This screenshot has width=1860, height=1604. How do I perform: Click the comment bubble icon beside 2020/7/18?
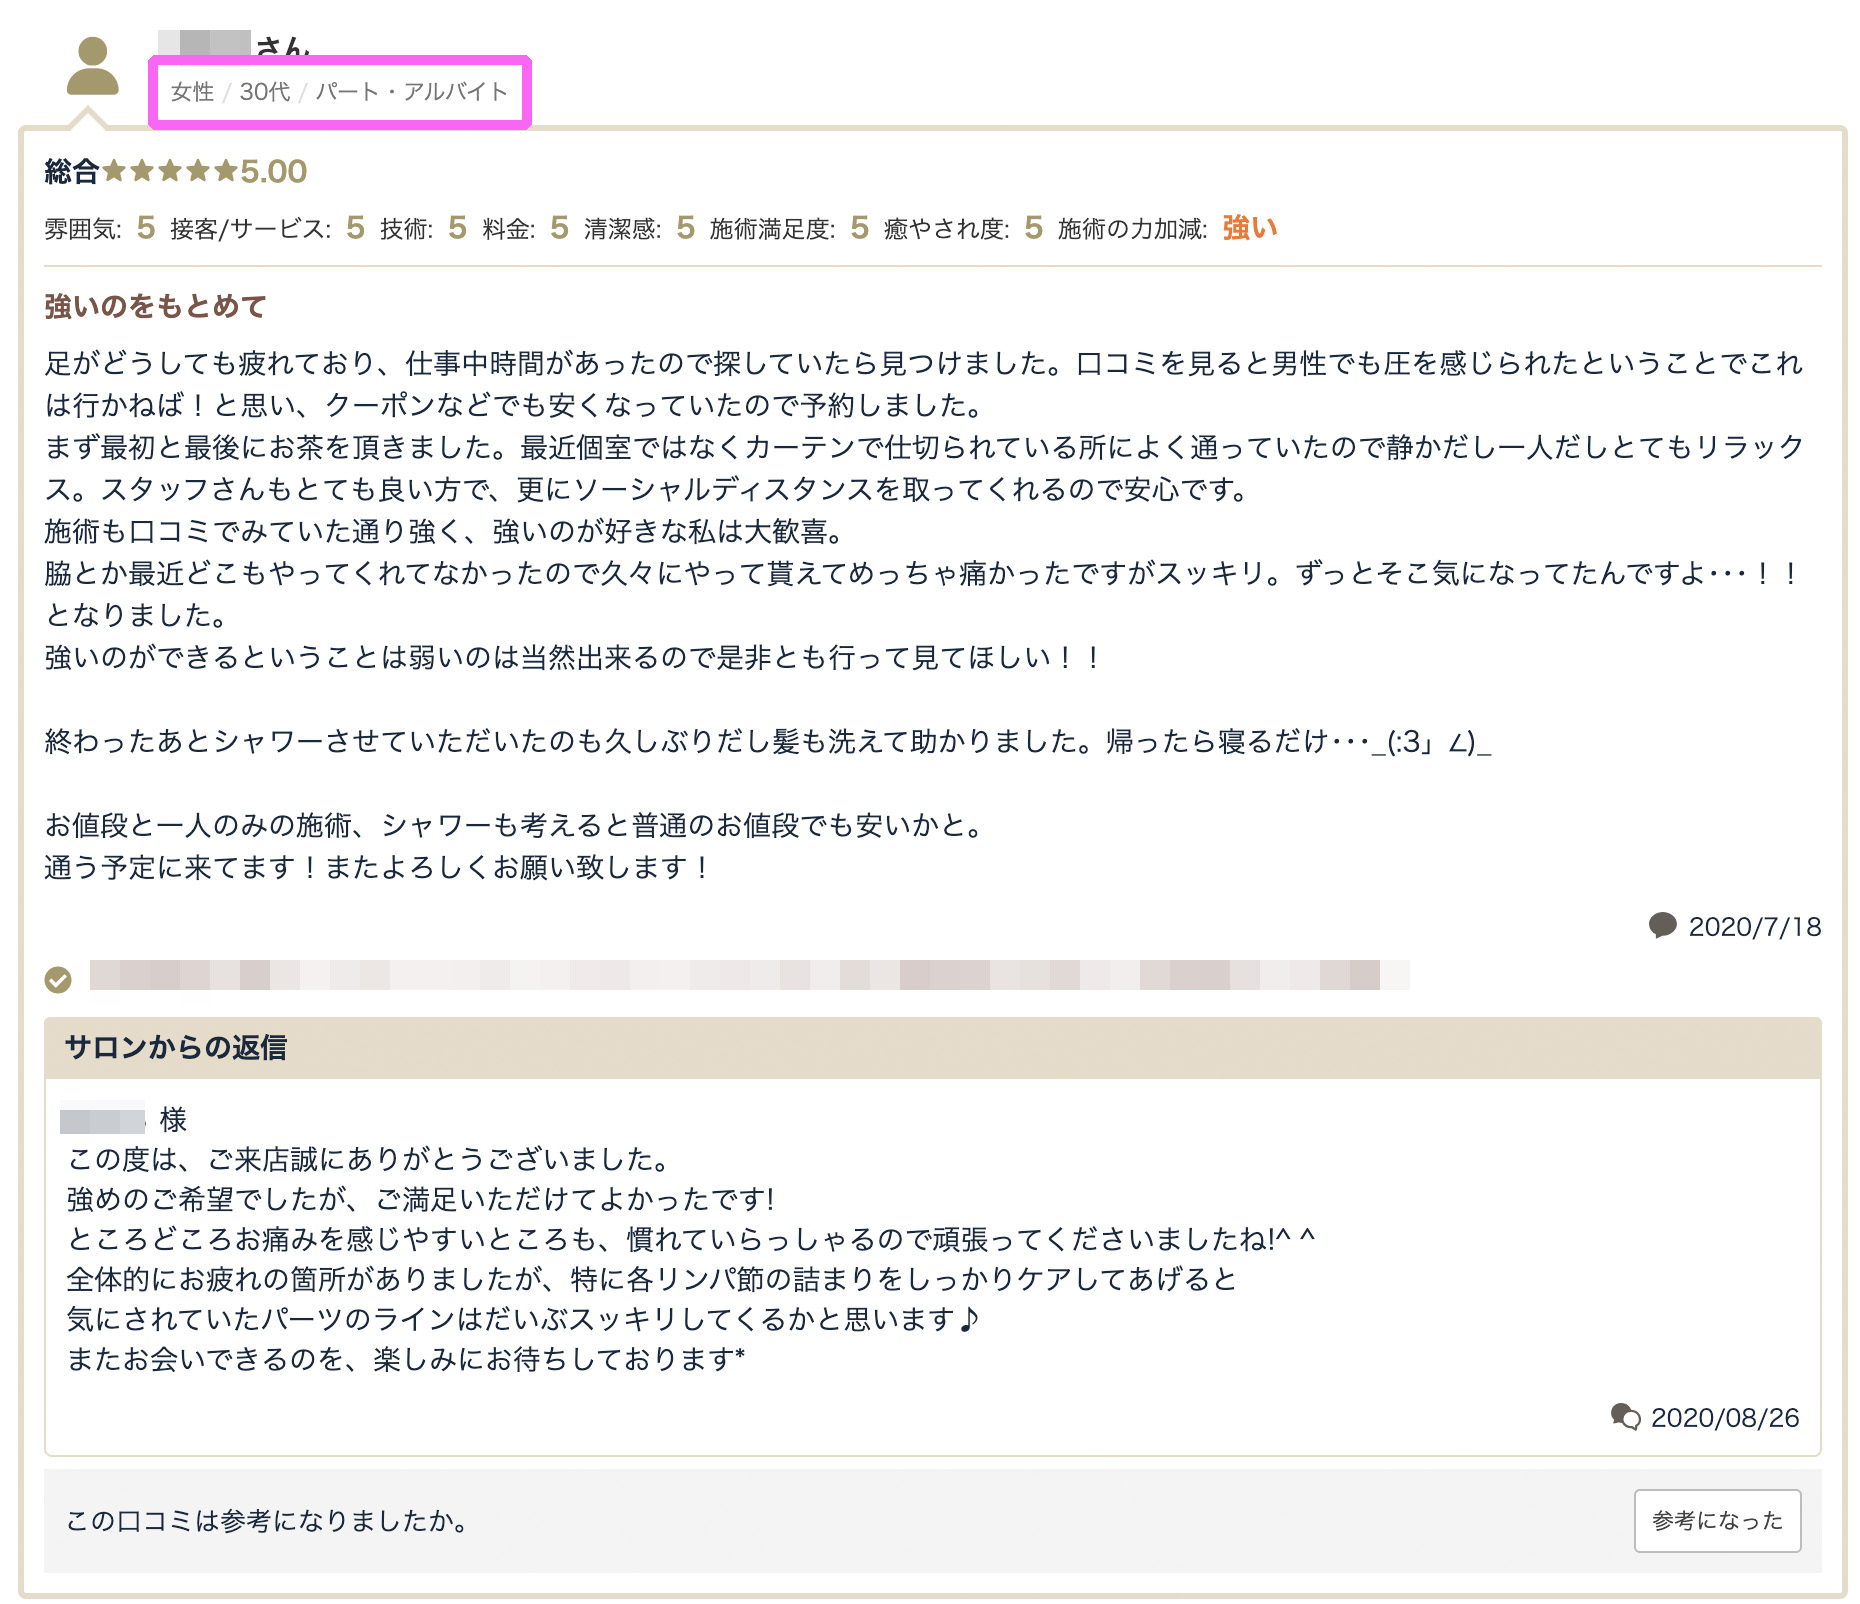click(1662, 925)
